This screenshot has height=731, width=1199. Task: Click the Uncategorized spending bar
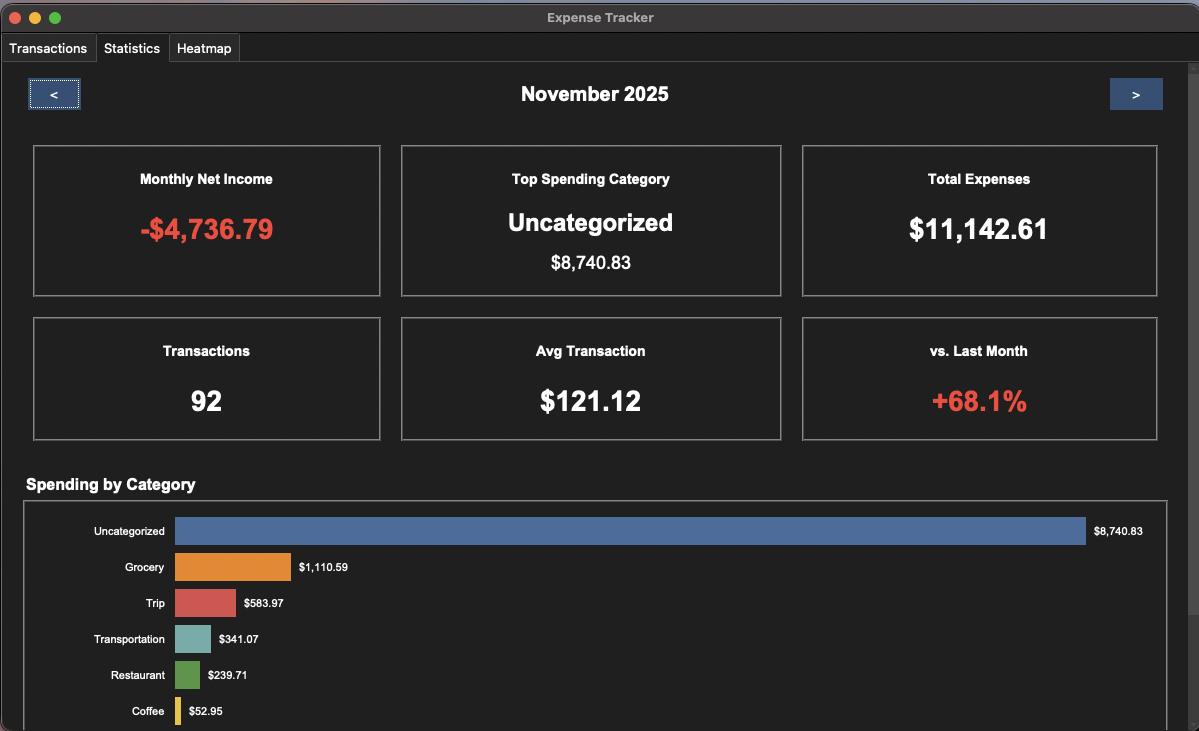pos(630,531)
